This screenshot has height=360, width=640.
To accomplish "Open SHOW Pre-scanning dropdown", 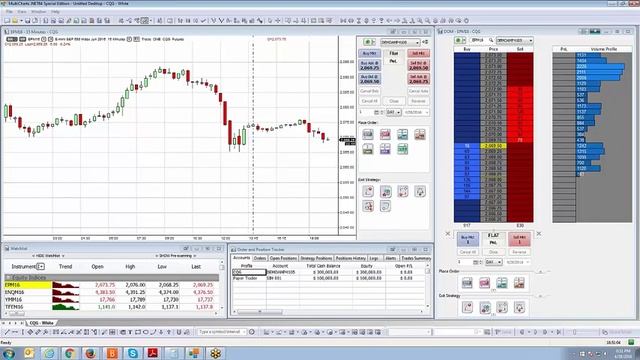I will pos(176,256).
